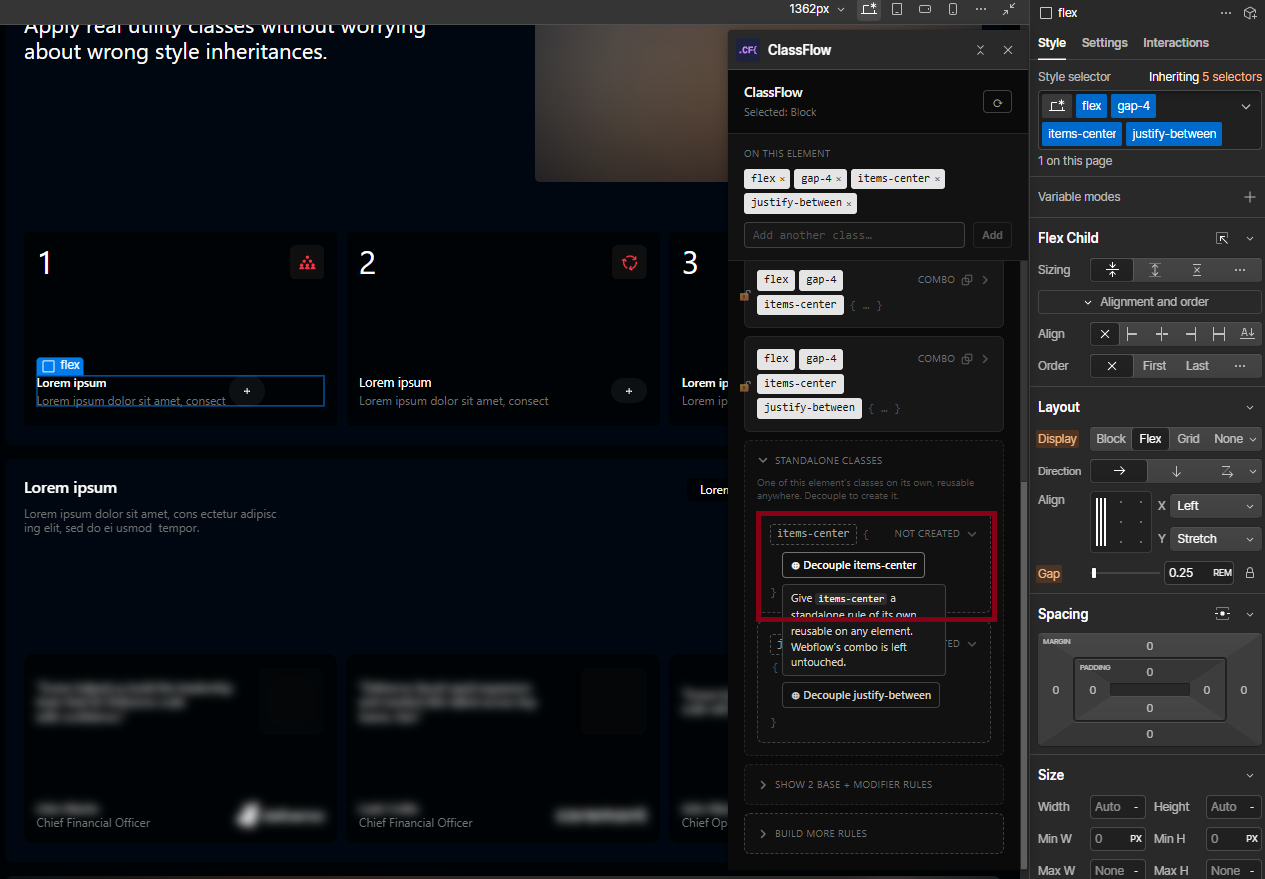Image resolution: width=1265 pixels, height=879 pixels.
Task: Select the Style tab
Action: [1052, 43]
